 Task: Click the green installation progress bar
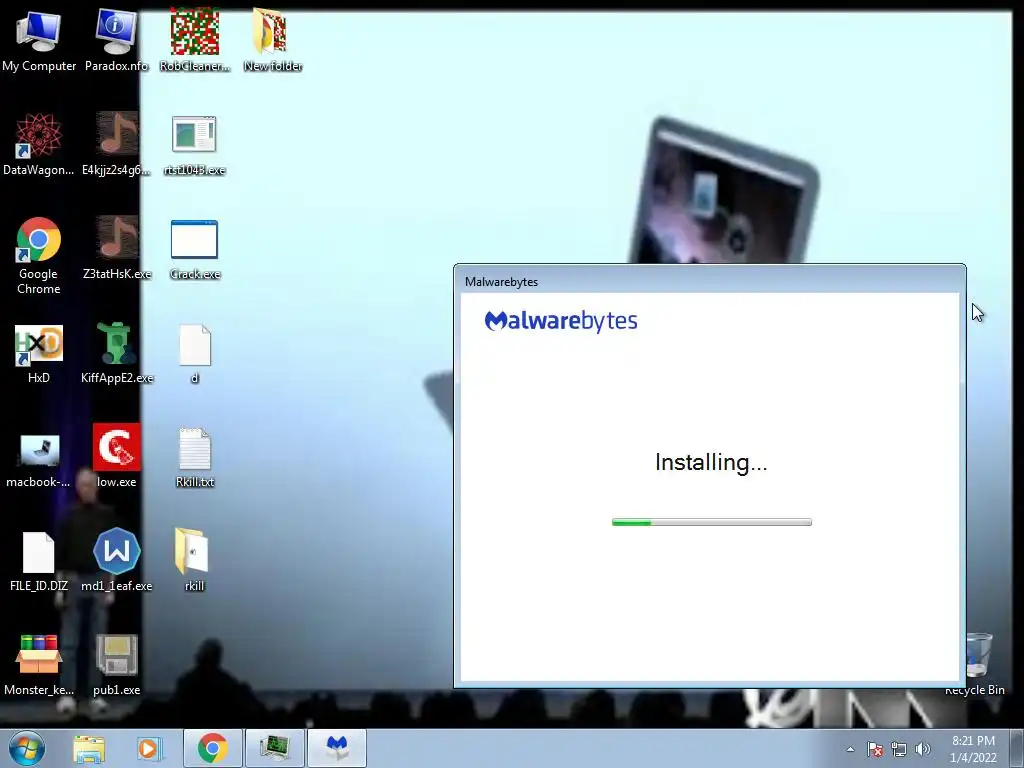(x=712, y=522)
